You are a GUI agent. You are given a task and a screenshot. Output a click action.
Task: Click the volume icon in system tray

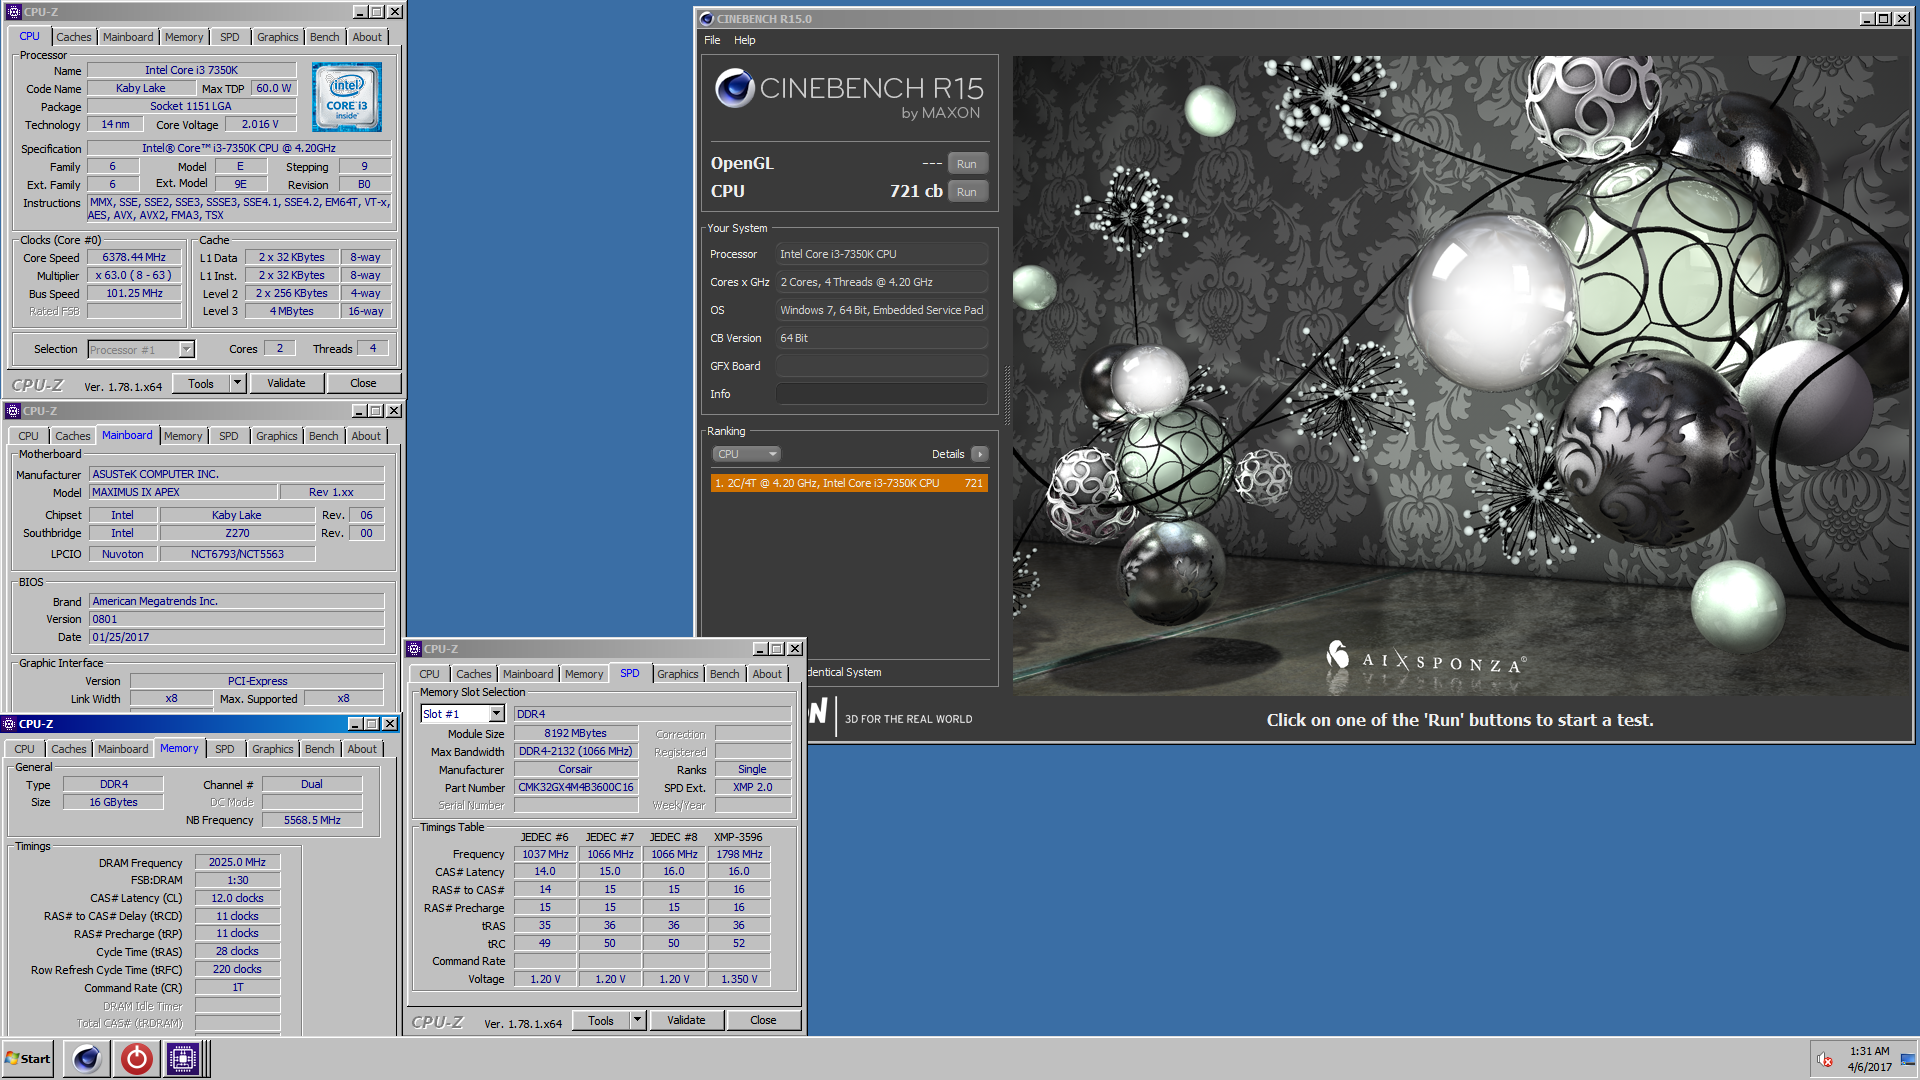pos(1824,1059)
